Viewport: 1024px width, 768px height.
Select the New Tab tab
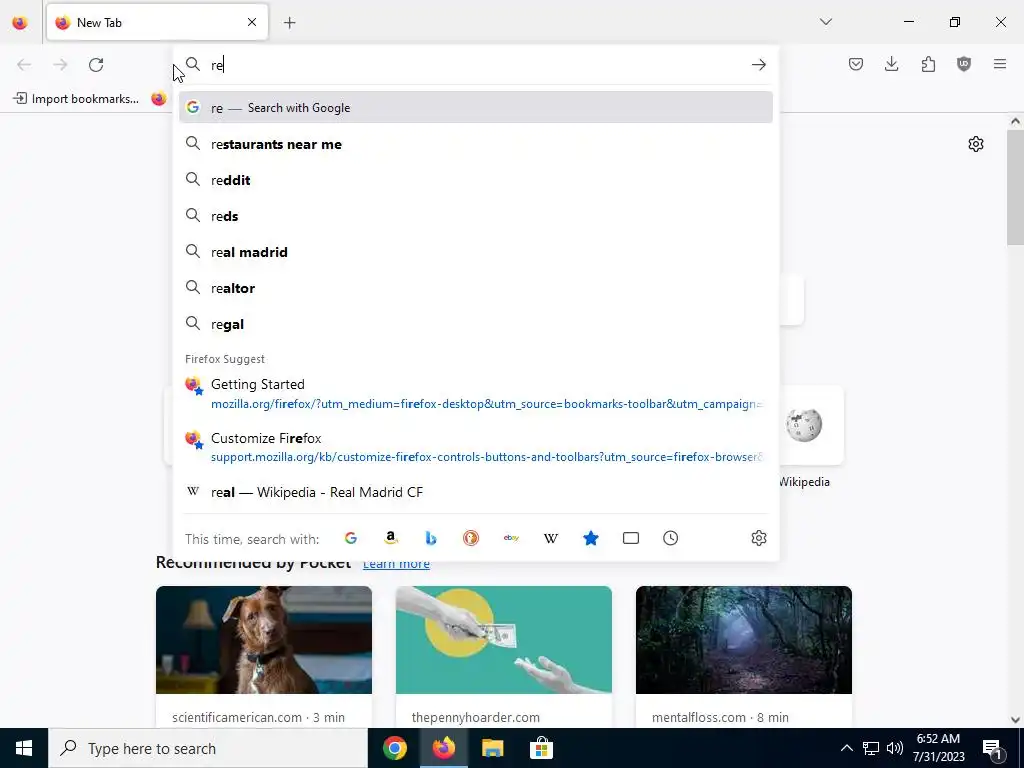click(x=157, y=22)
